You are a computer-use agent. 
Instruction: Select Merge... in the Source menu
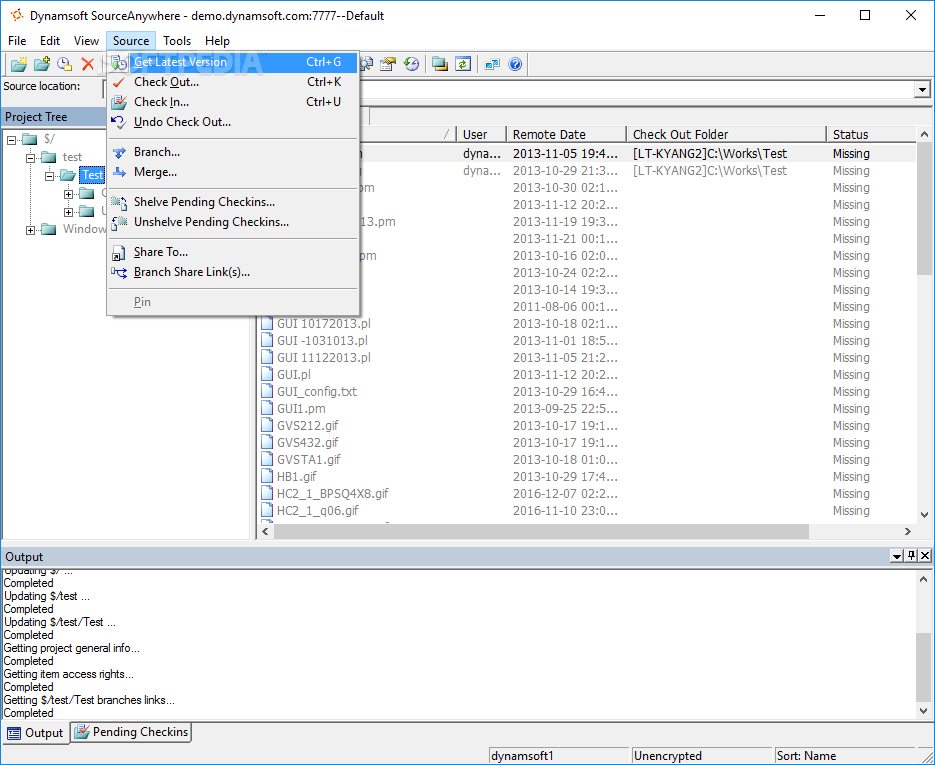[233, 172]
